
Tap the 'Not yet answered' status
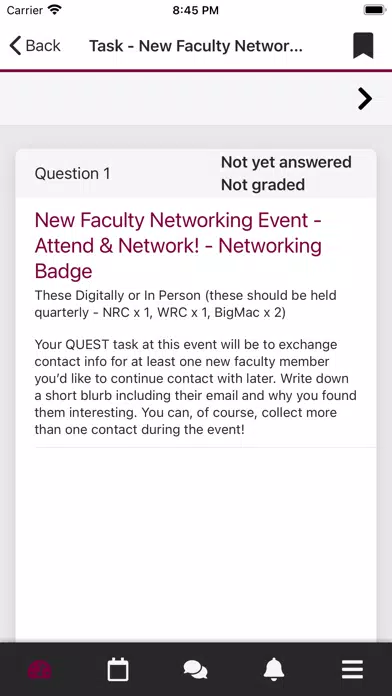point(286,162)
